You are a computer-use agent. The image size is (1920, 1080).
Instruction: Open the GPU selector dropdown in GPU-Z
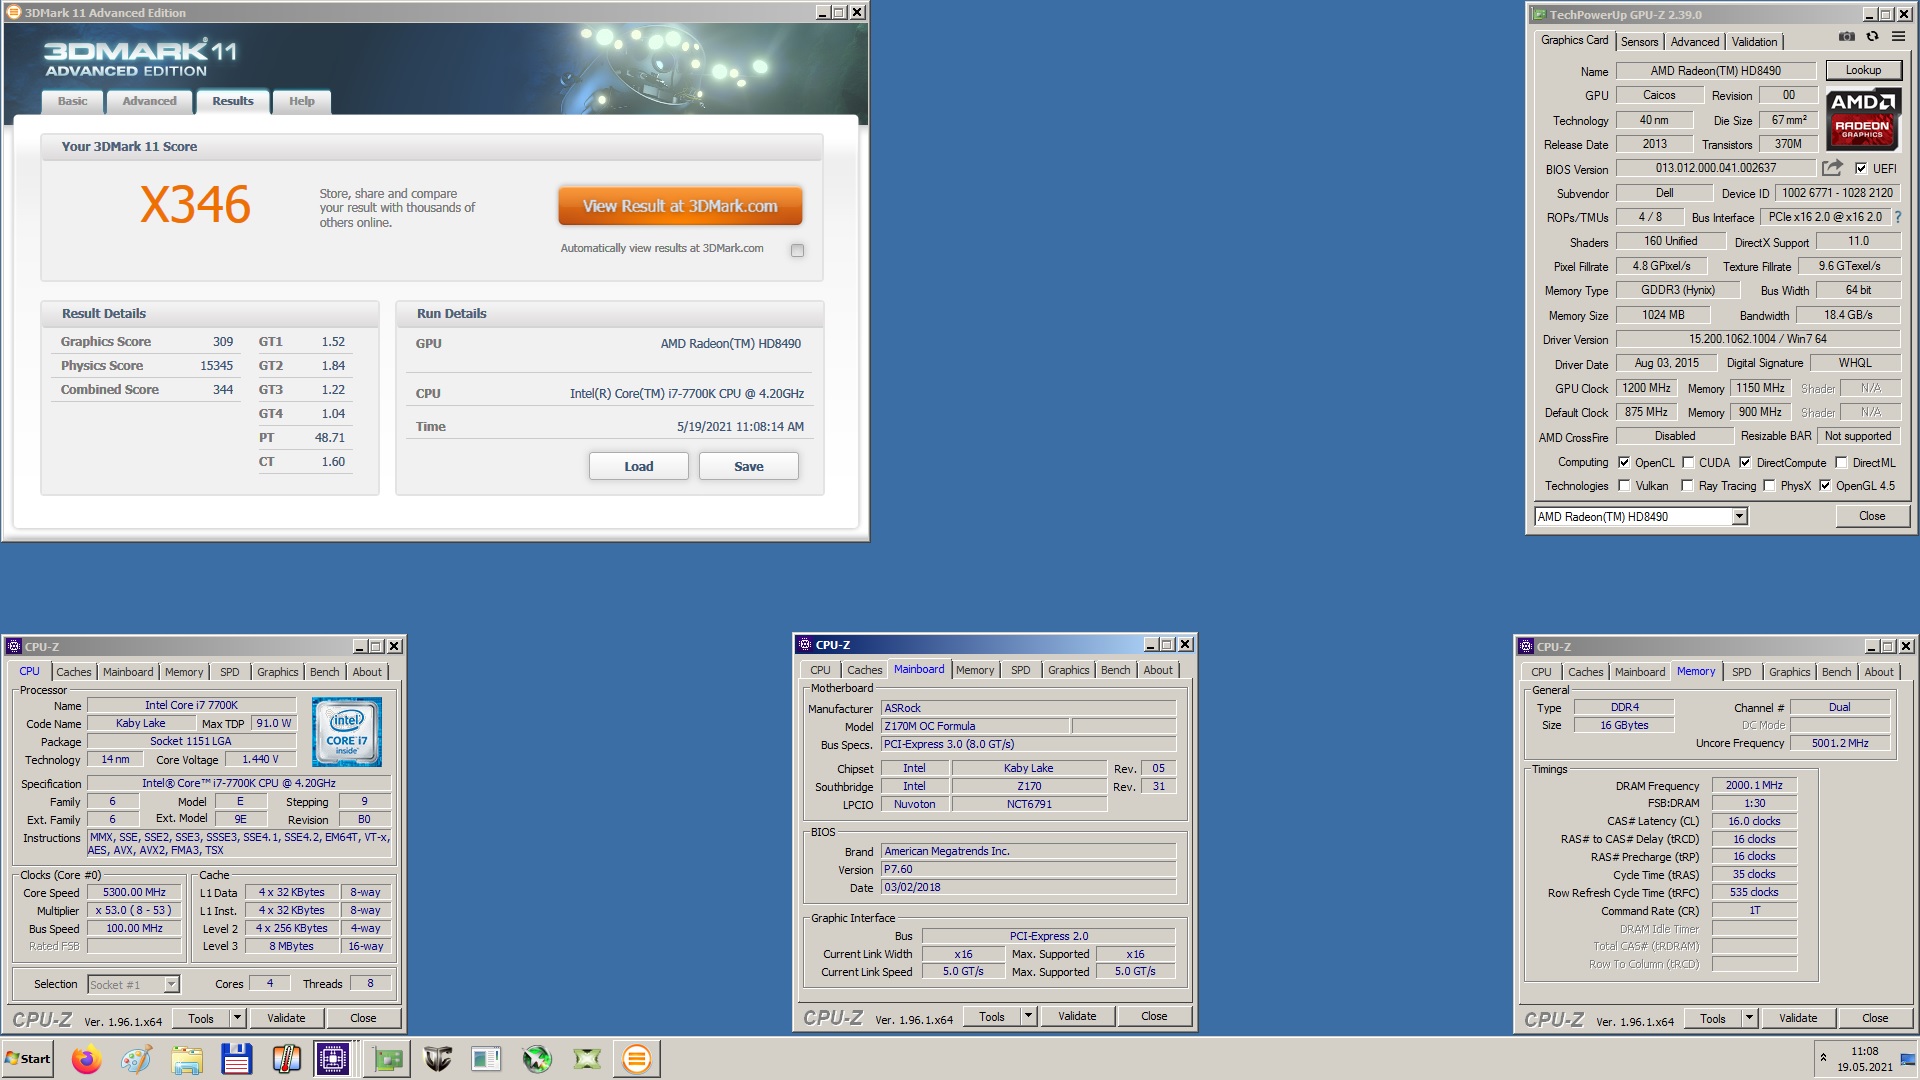(1739, 516)
